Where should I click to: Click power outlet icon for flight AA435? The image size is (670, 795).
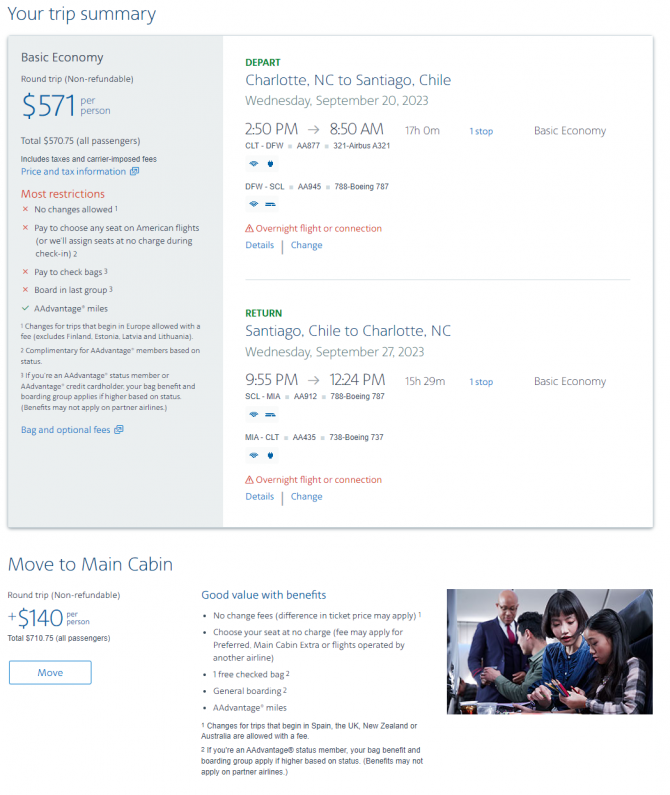point(270,455)
